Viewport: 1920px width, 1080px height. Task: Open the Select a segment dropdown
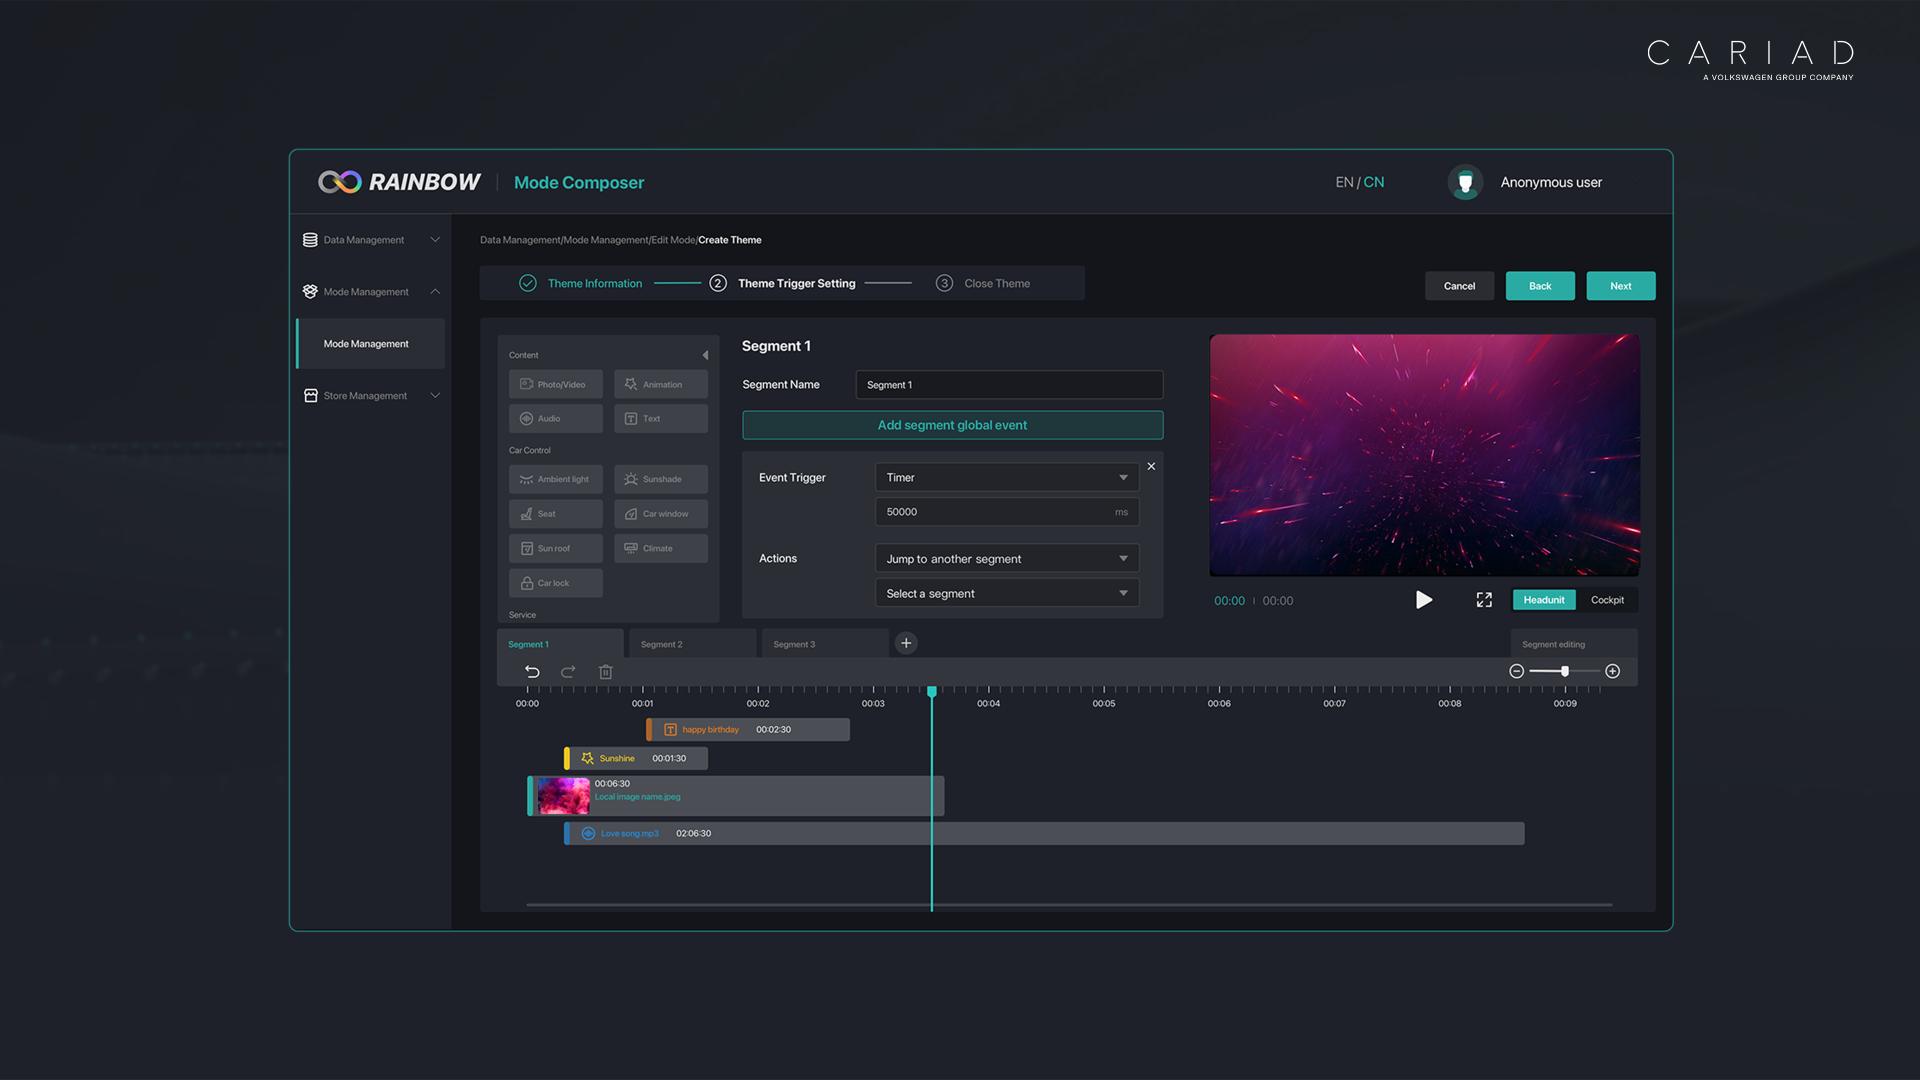(x=1006, y=593)
